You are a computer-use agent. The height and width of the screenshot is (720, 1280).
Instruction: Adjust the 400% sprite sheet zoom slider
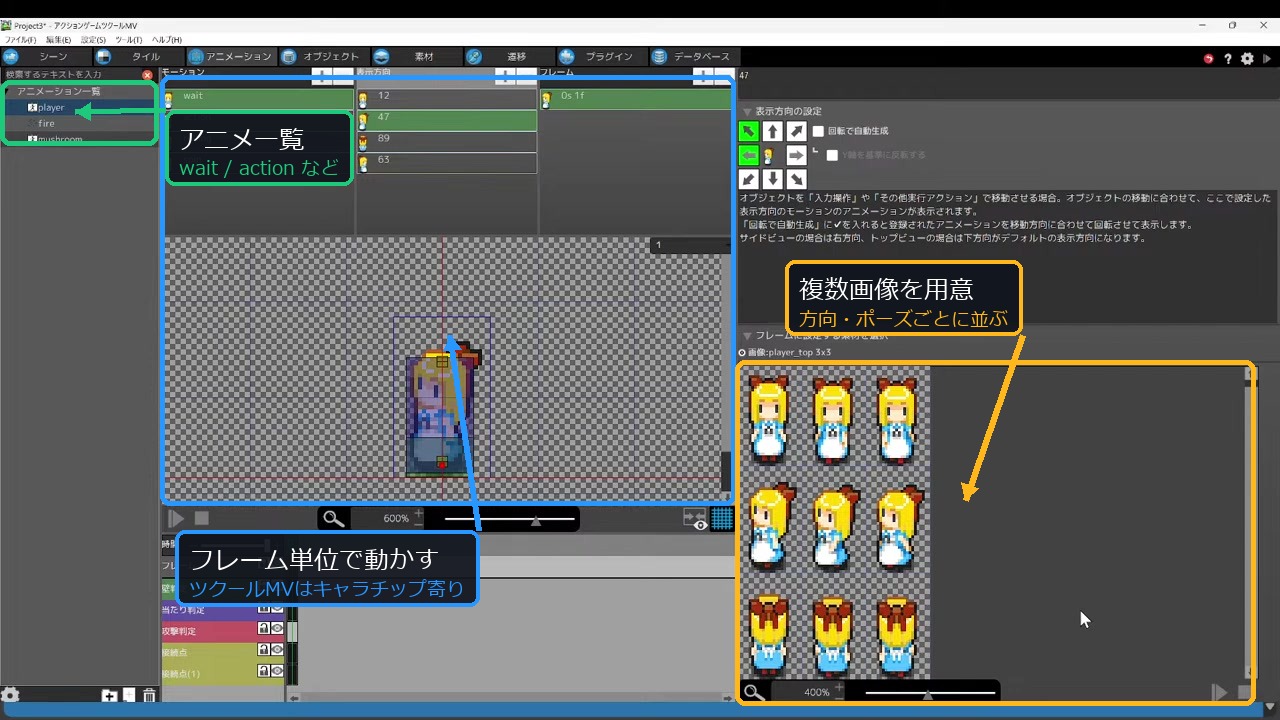(x=930, y=692)
